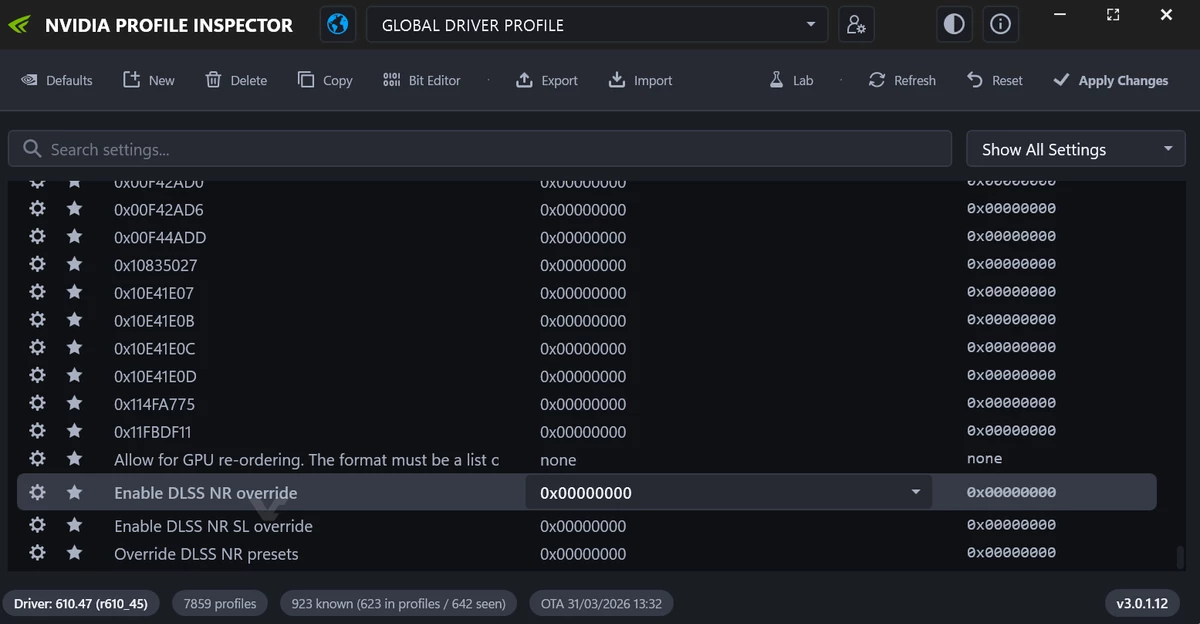Click the 7859 profiles status badge

[x=220, y=603]
